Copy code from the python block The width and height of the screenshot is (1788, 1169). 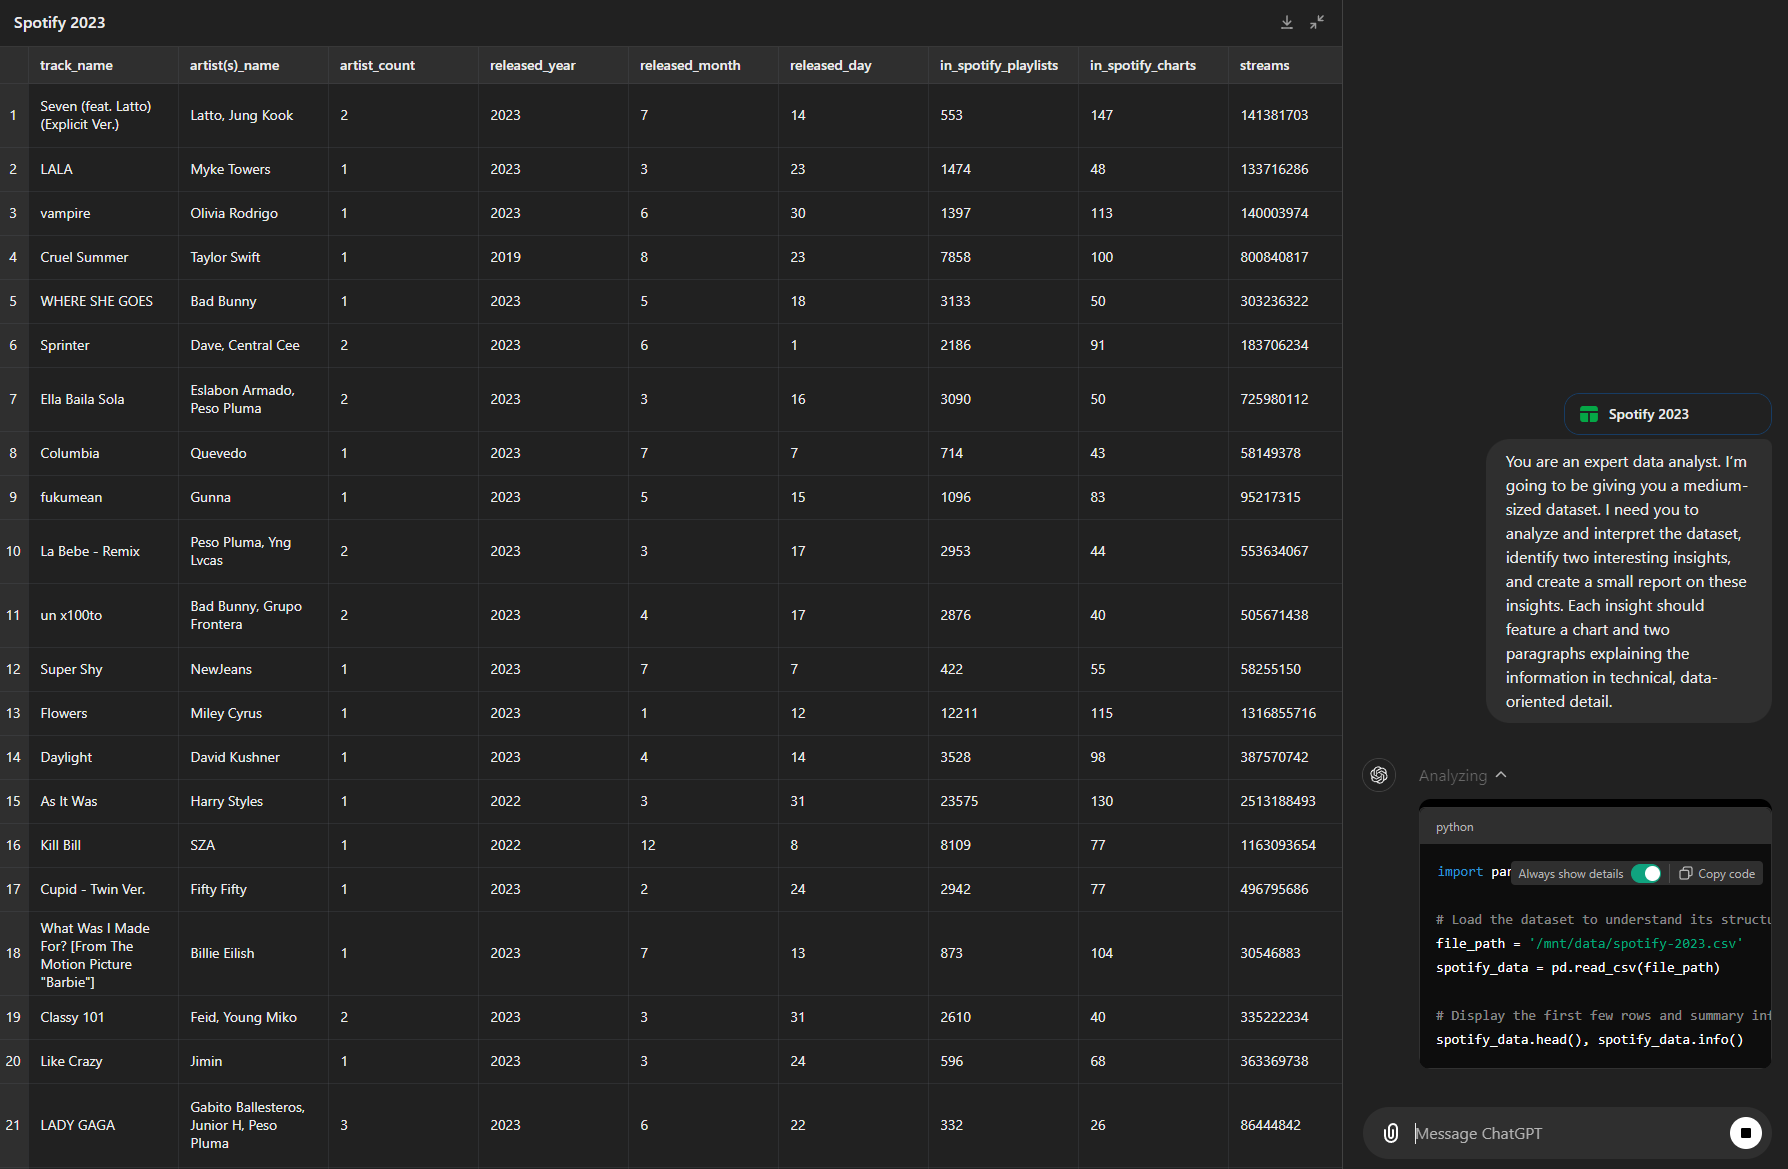(1717, 873)
